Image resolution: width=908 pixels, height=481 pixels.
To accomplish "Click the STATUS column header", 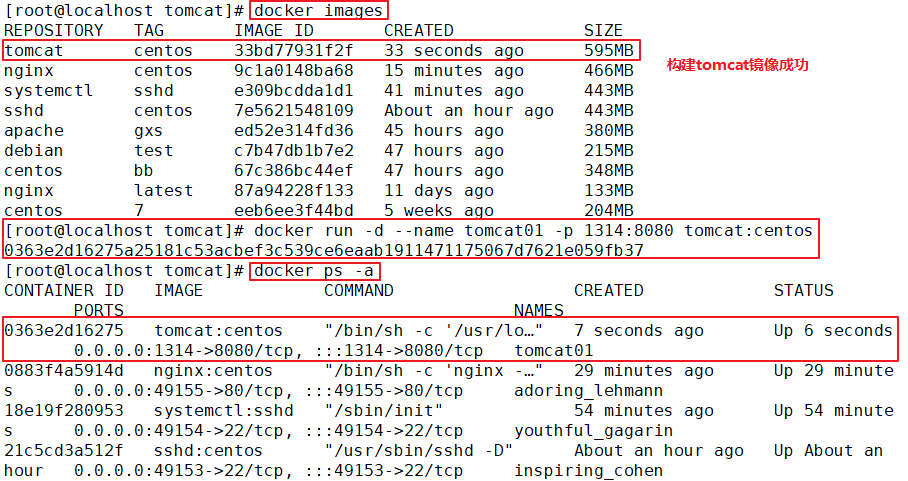I will click(804, 291).
